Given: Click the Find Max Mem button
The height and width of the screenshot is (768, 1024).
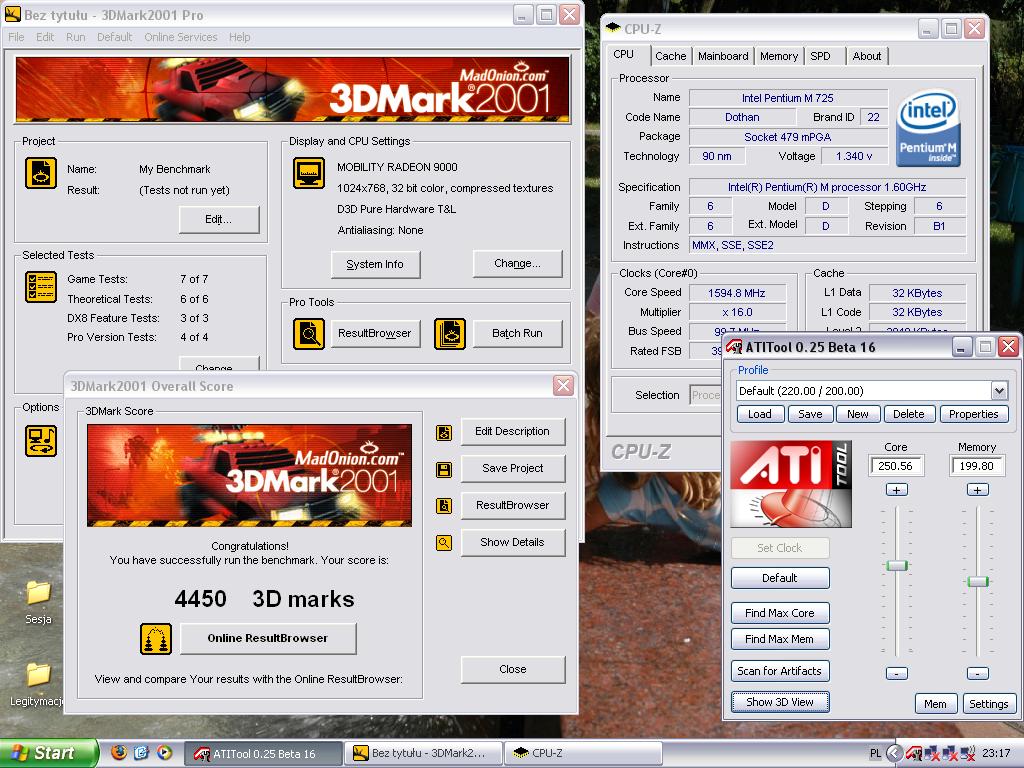Looking at the screenshot, I should click(x=780, y=639).
